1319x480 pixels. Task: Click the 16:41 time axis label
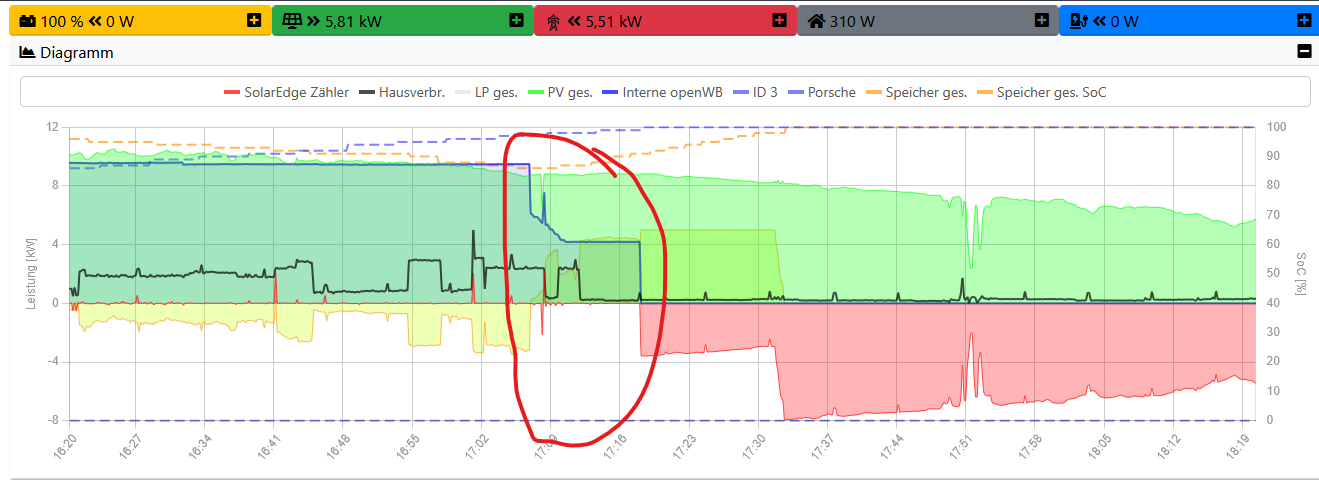pyautogui.click(x=267, y=446)
